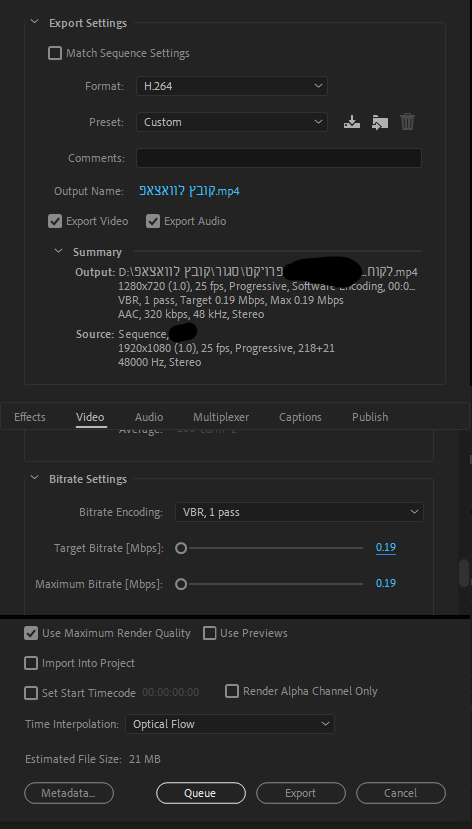The width and height of the screenshot is (472, 829).
Task: Disable Use Maximum Render Quality
Action: pos(31,633)
